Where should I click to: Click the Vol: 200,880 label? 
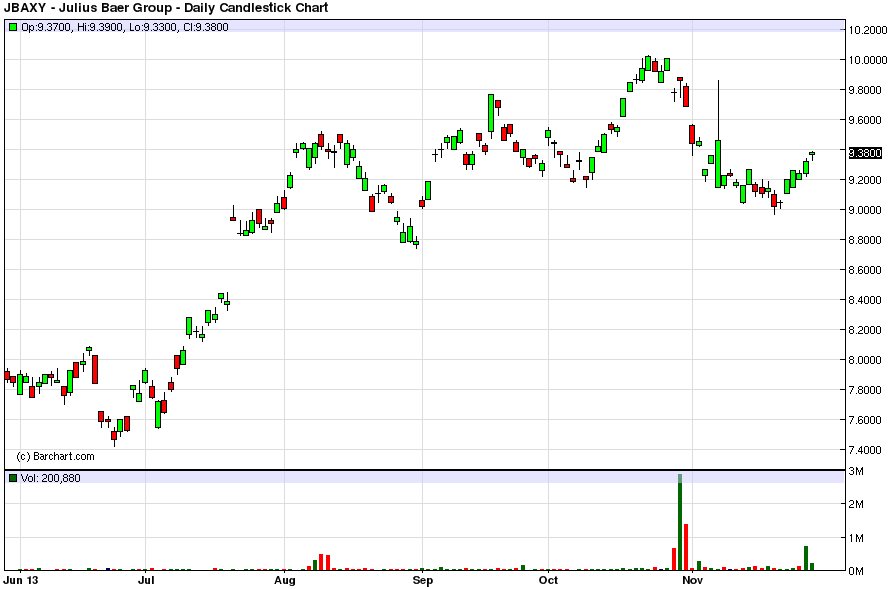pos(51,478)
